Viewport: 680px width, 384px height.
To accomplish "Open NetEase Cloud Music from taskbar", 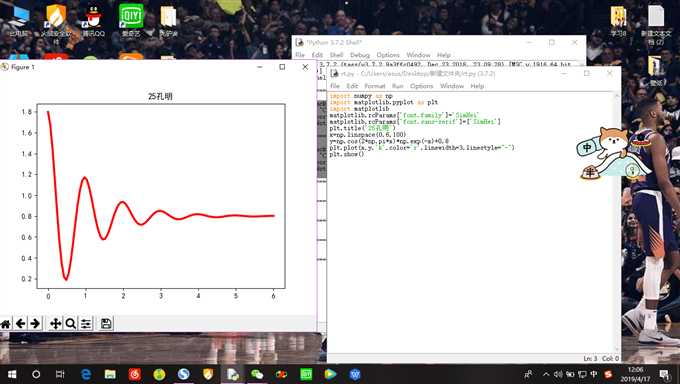I will click(134, 374).
